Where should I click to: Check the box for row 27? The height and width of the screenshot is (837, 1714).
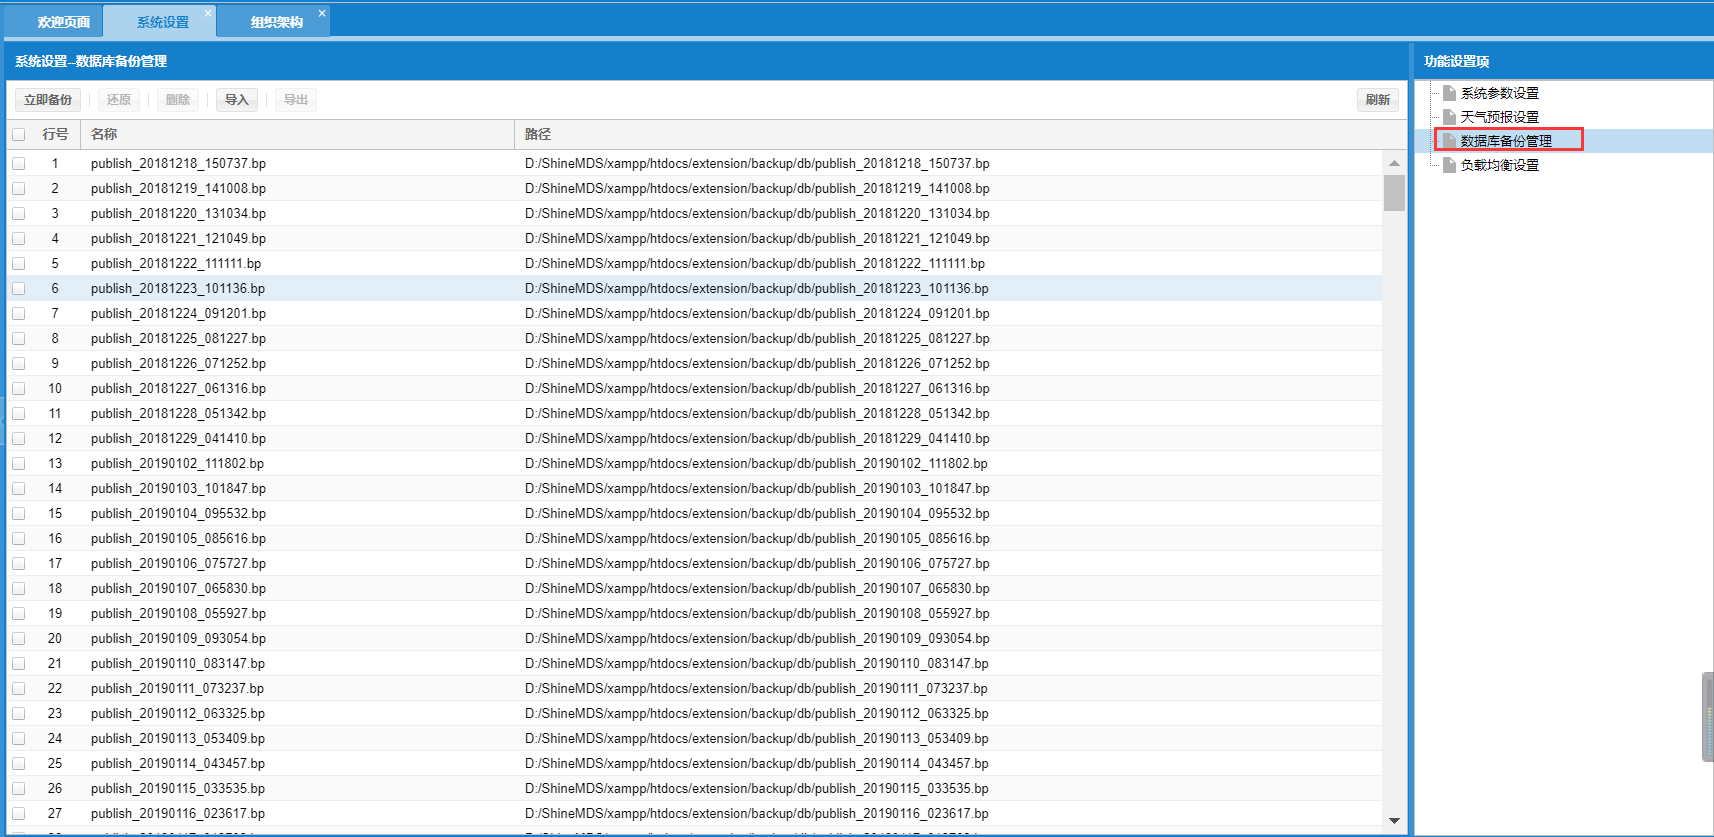pyautogui.click(x=18, y=813)
